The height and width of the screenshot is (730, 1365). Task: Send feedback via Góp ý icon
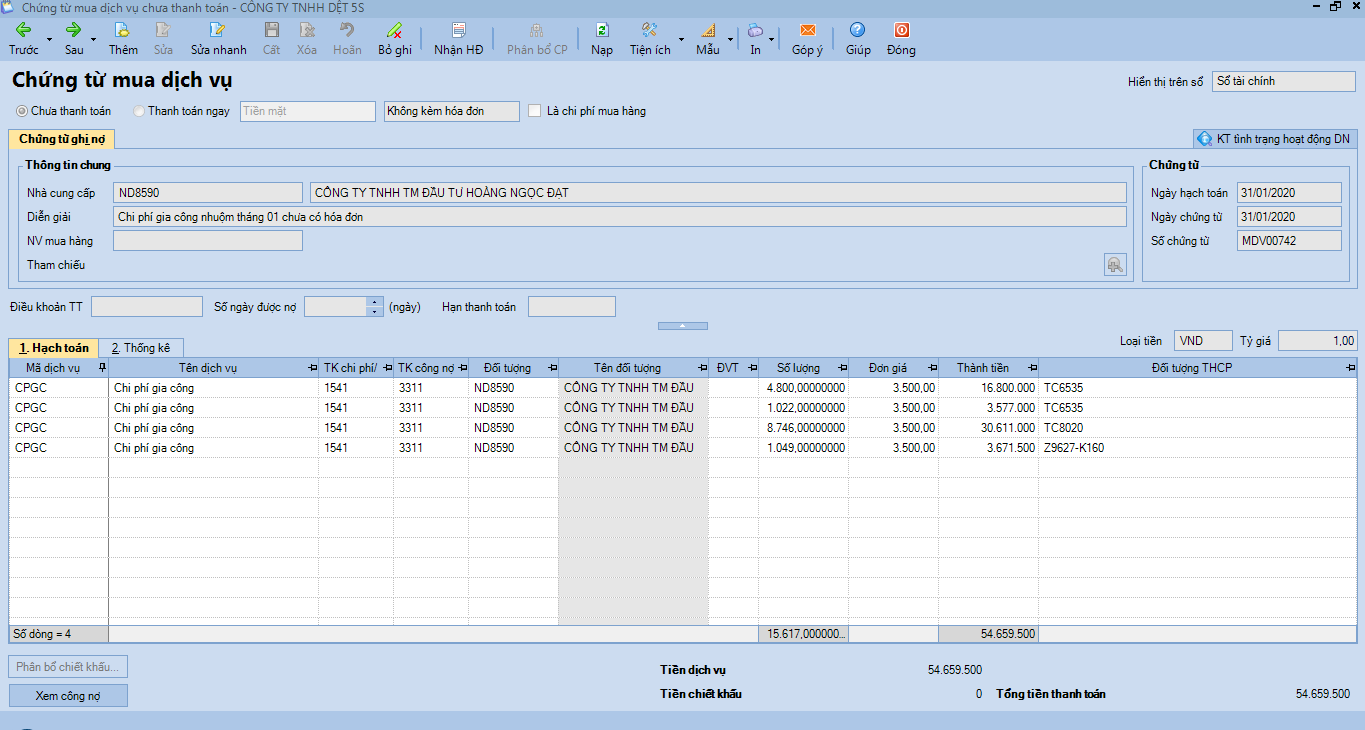807,39
